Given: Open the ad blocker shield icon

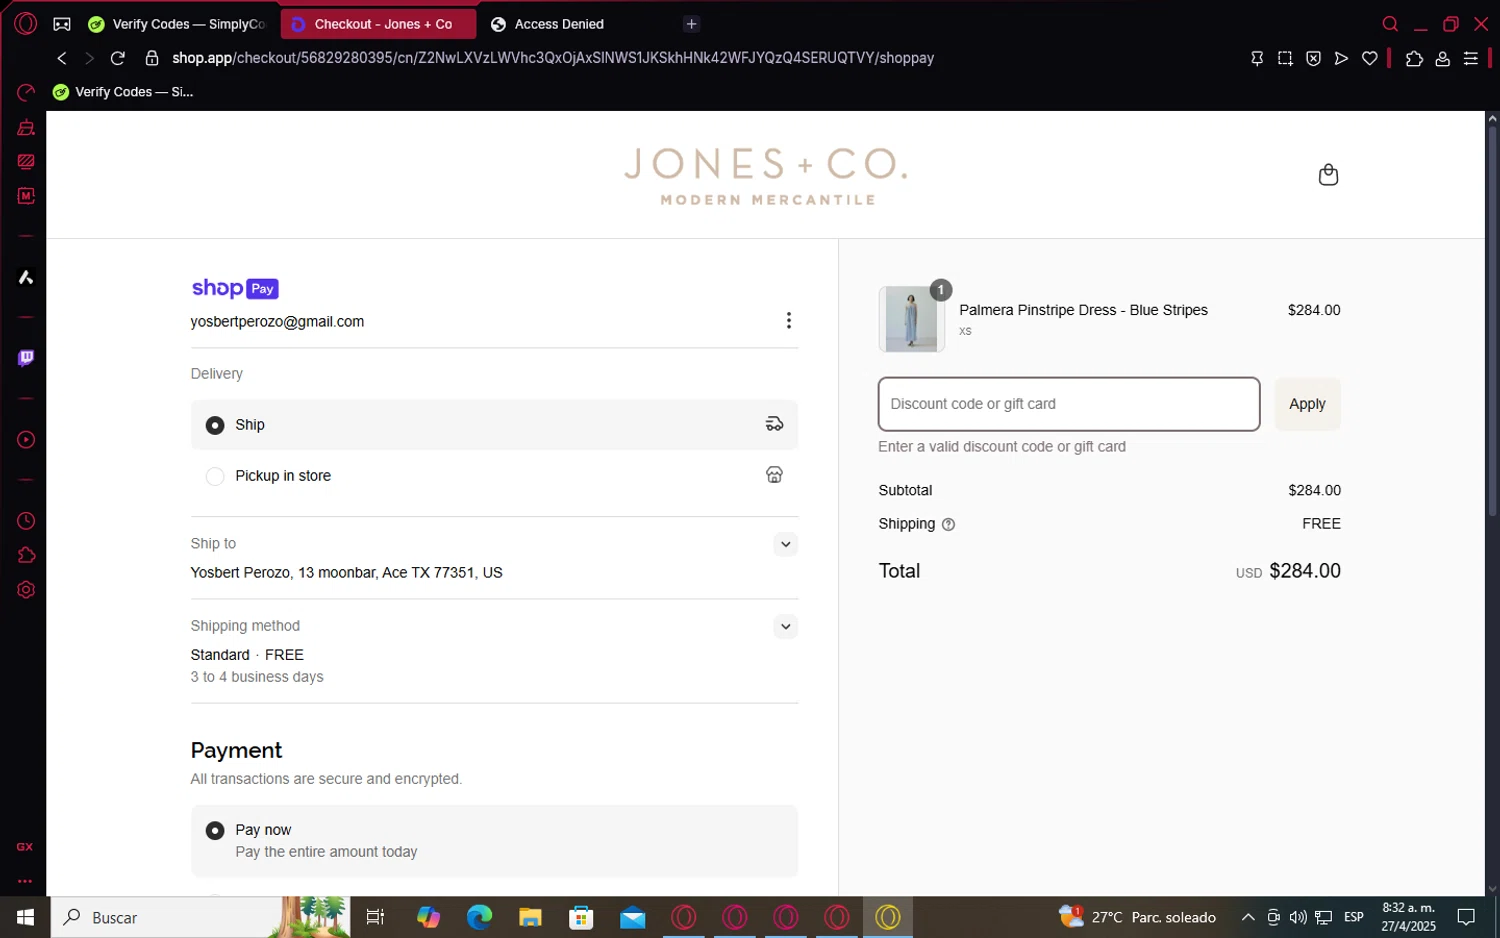Looking at the screenshot, I should [x=1313, y=58].
